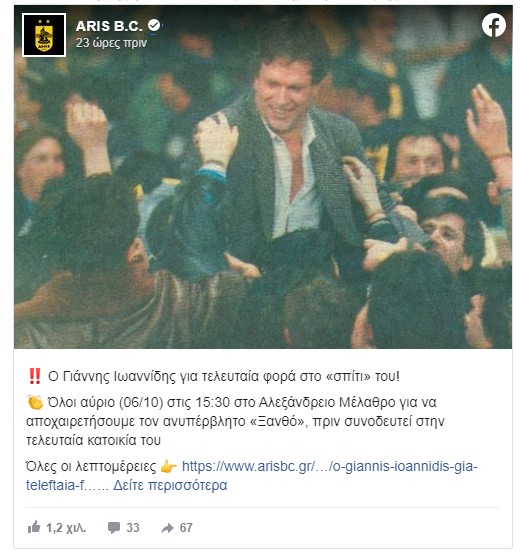Image resolution: width=531 pixels, height=559 pixels.
Task: Click the 'Όλες οι λεπτομέρειες' text
Action: (91, 466)
